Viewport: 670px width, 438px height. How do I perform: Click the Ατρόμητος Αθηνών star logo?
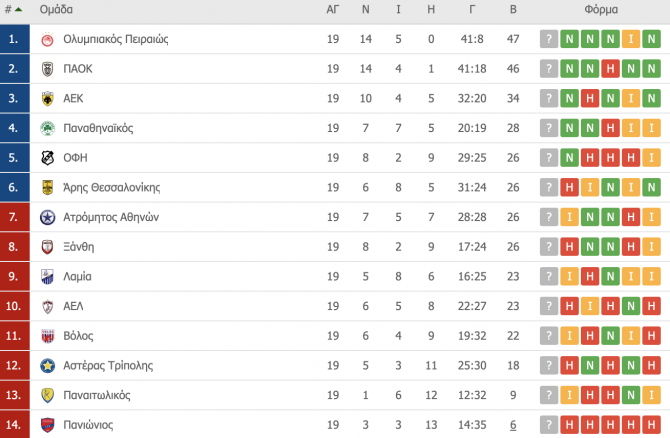[x=47, y=218]
